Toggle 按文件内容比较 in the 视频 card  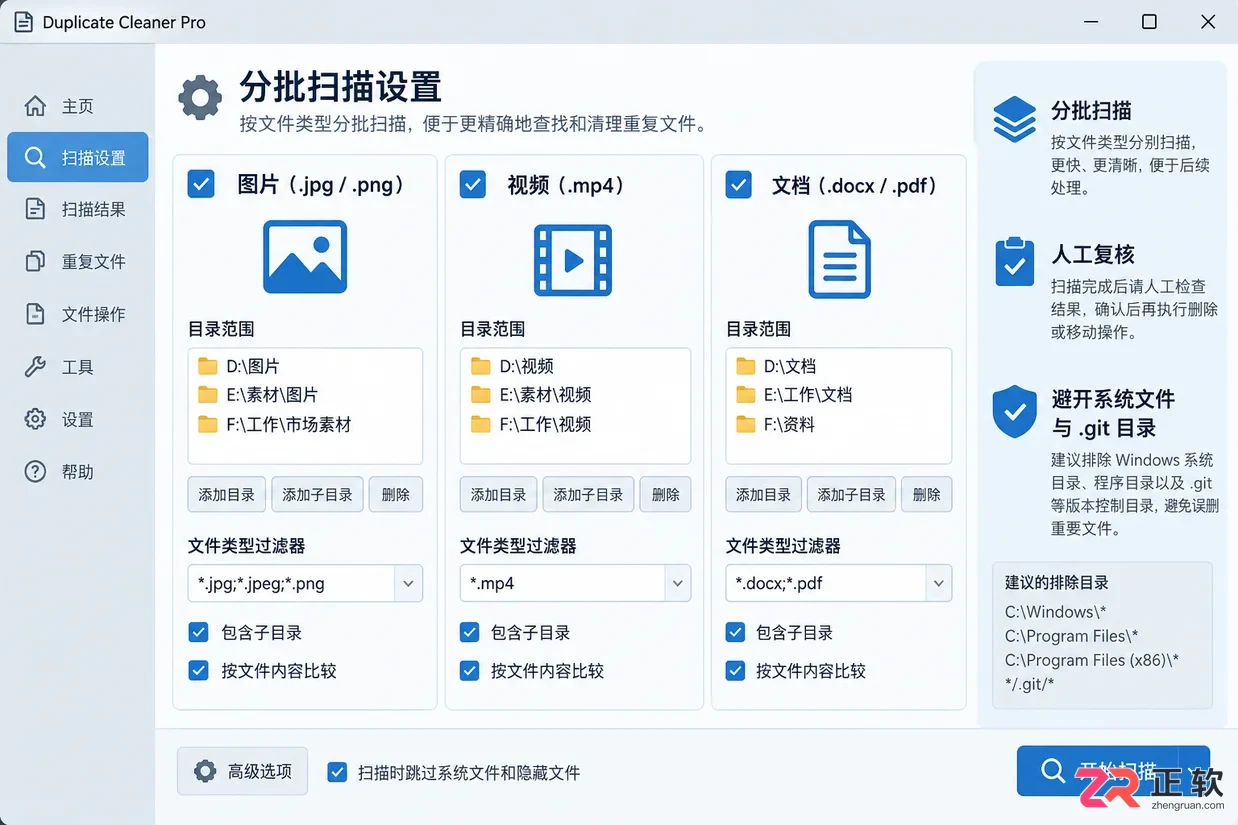click(x=470, y=670)
